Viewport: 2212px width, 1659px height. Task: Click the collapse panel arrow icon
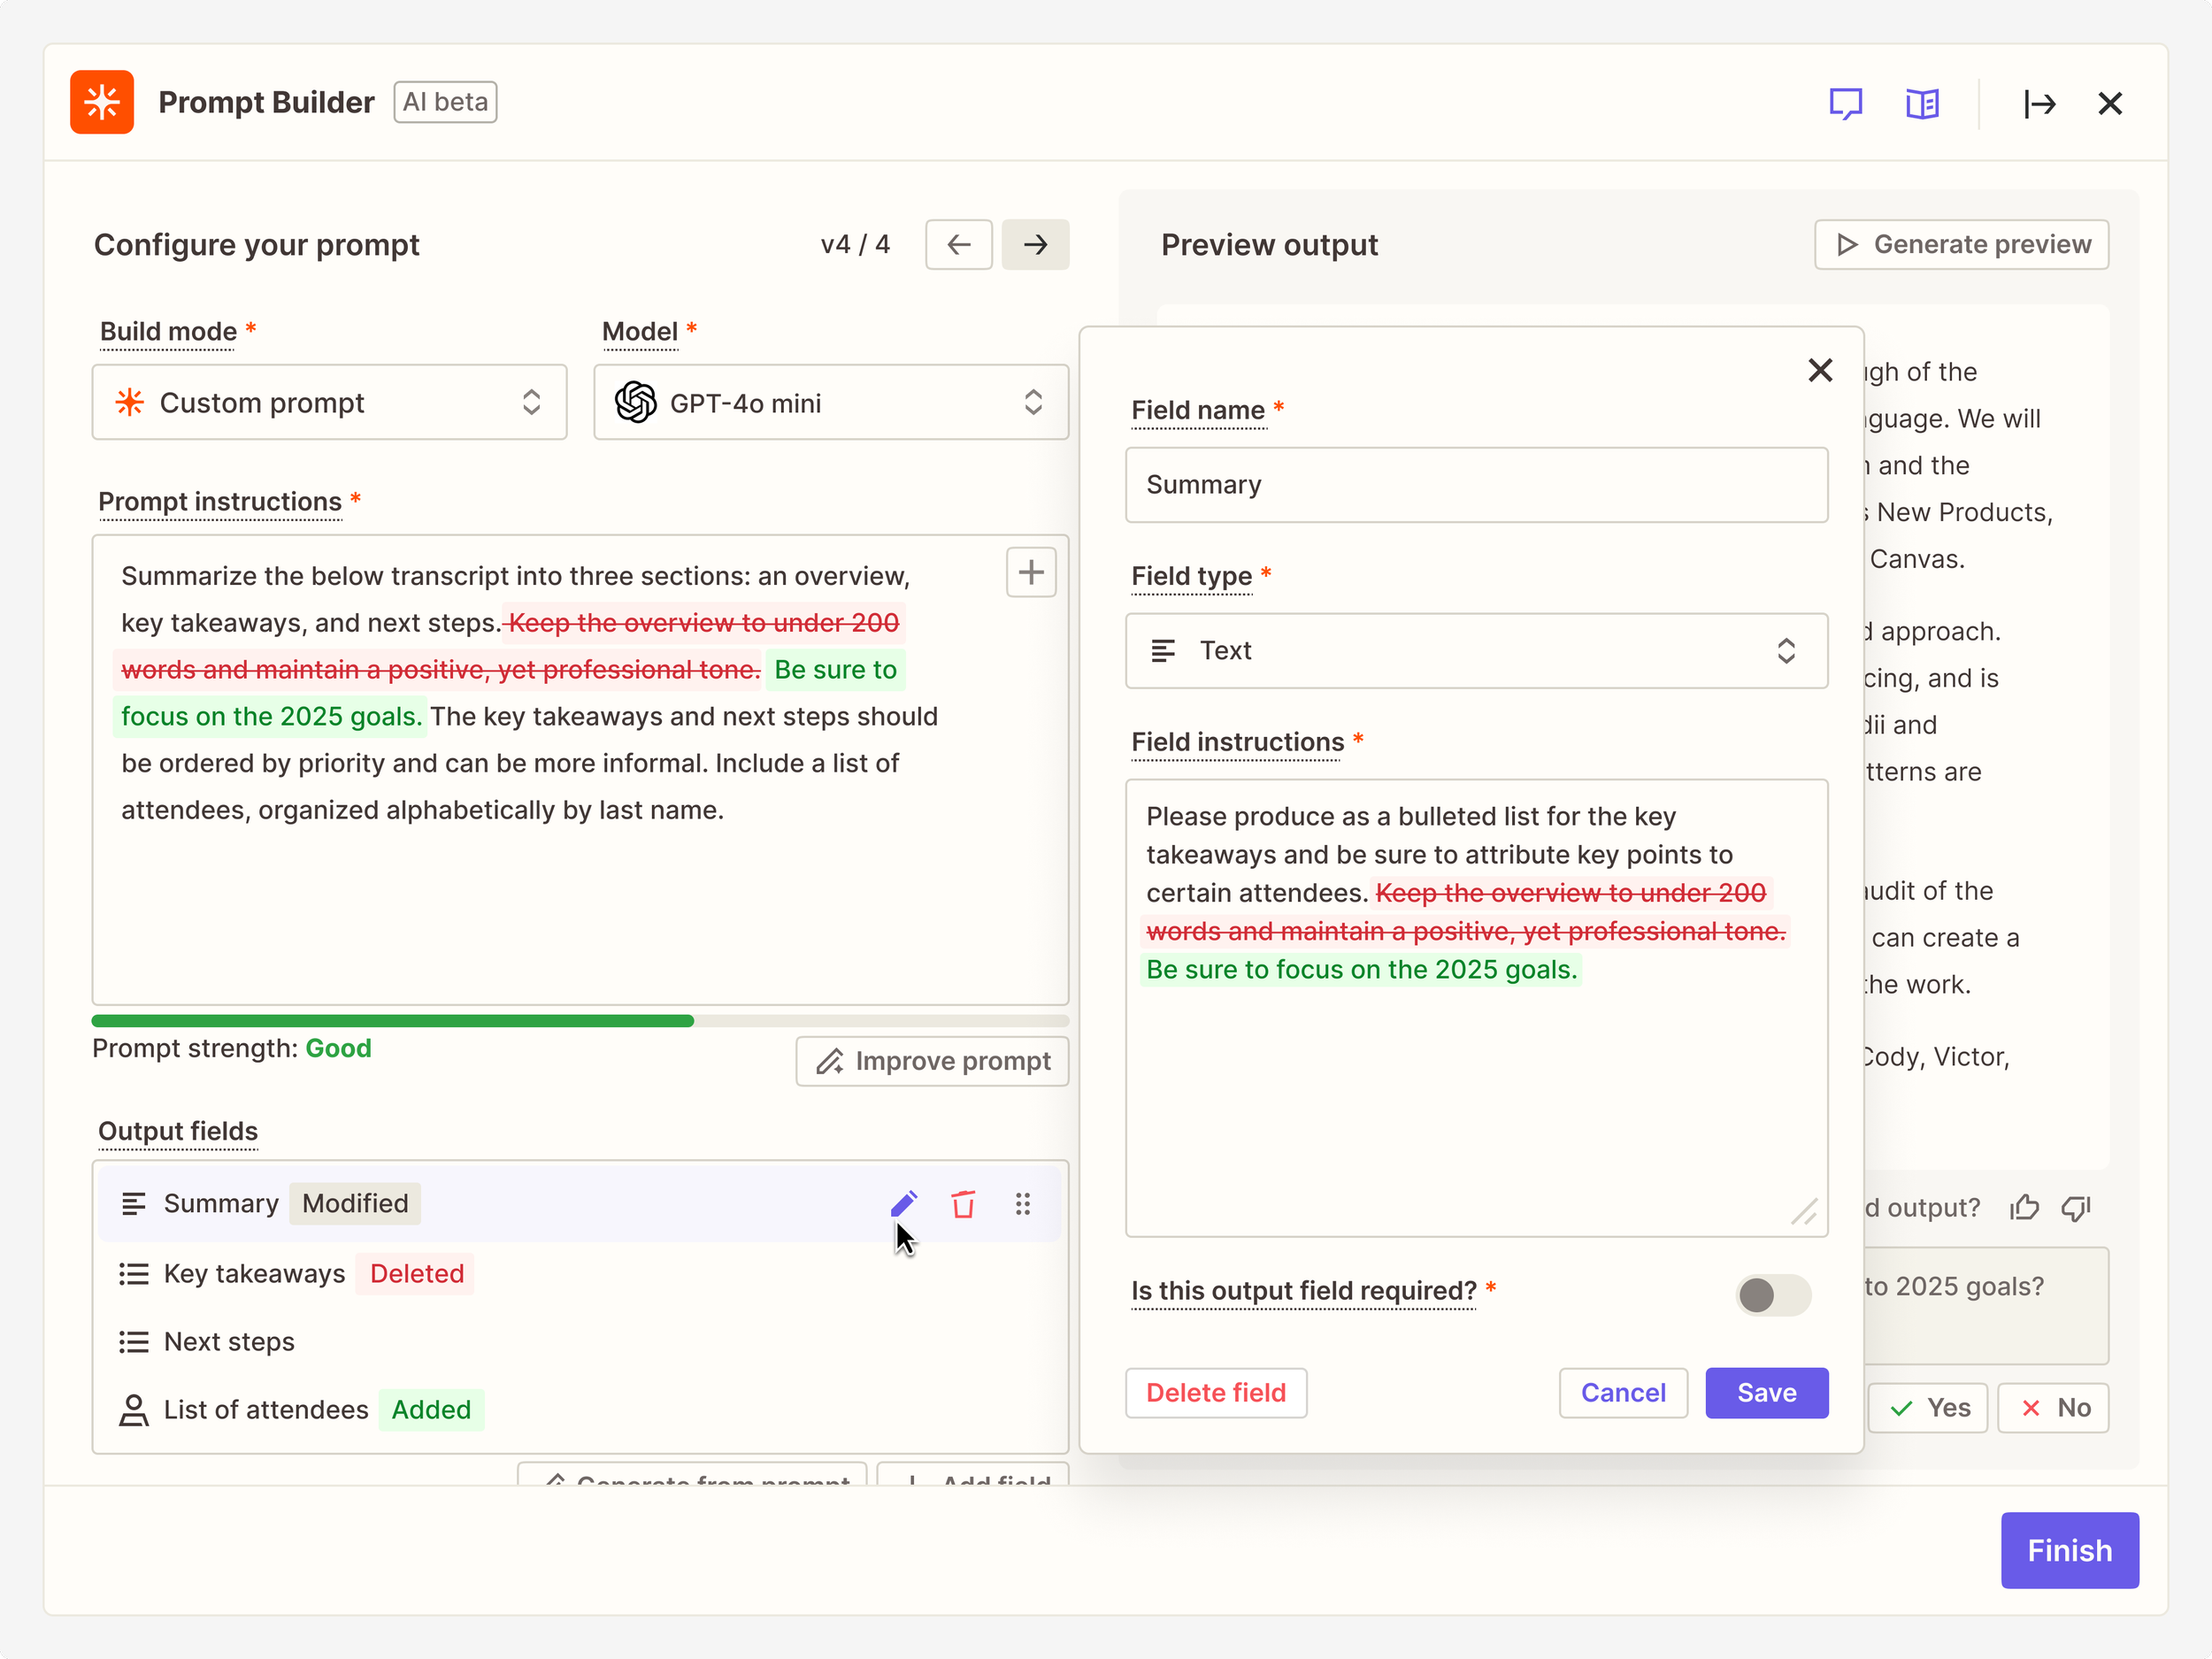[2039, 103]
